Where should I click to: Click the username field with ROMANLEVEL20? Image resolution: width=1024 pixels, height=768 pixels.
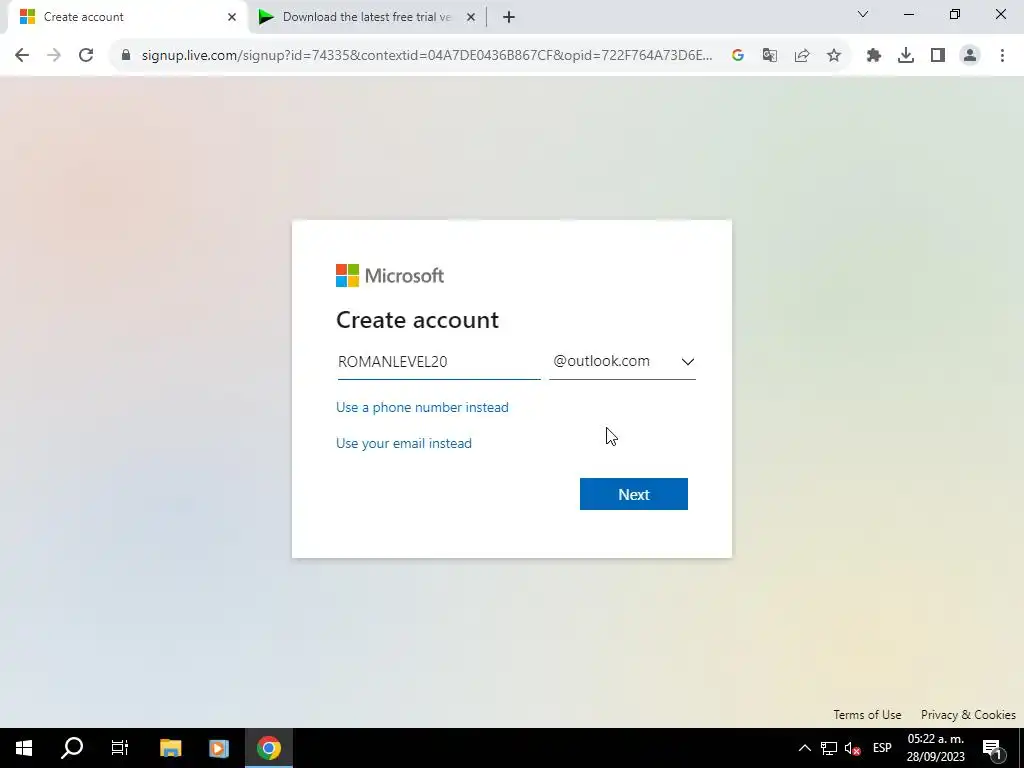click(439, 362)
